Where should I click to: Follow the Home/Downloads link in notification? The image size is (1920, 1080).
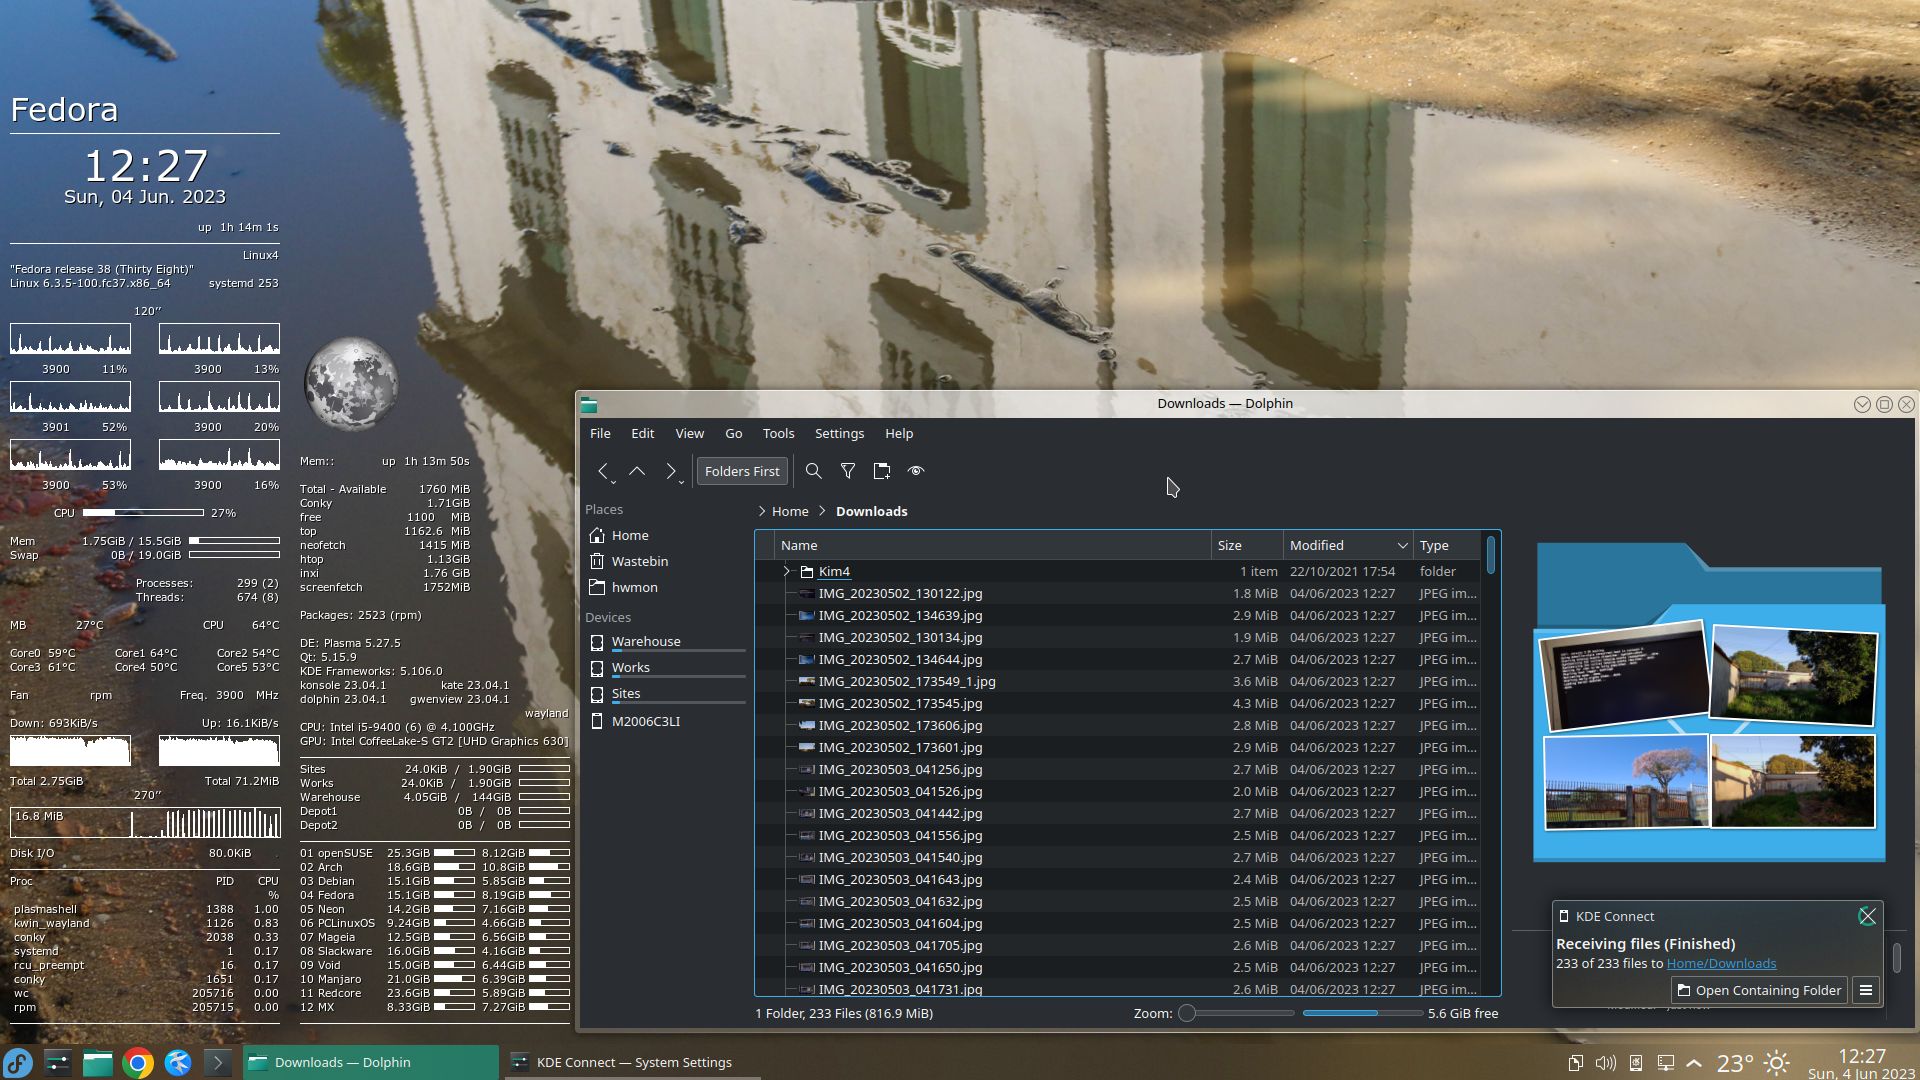pos(1721,963)
